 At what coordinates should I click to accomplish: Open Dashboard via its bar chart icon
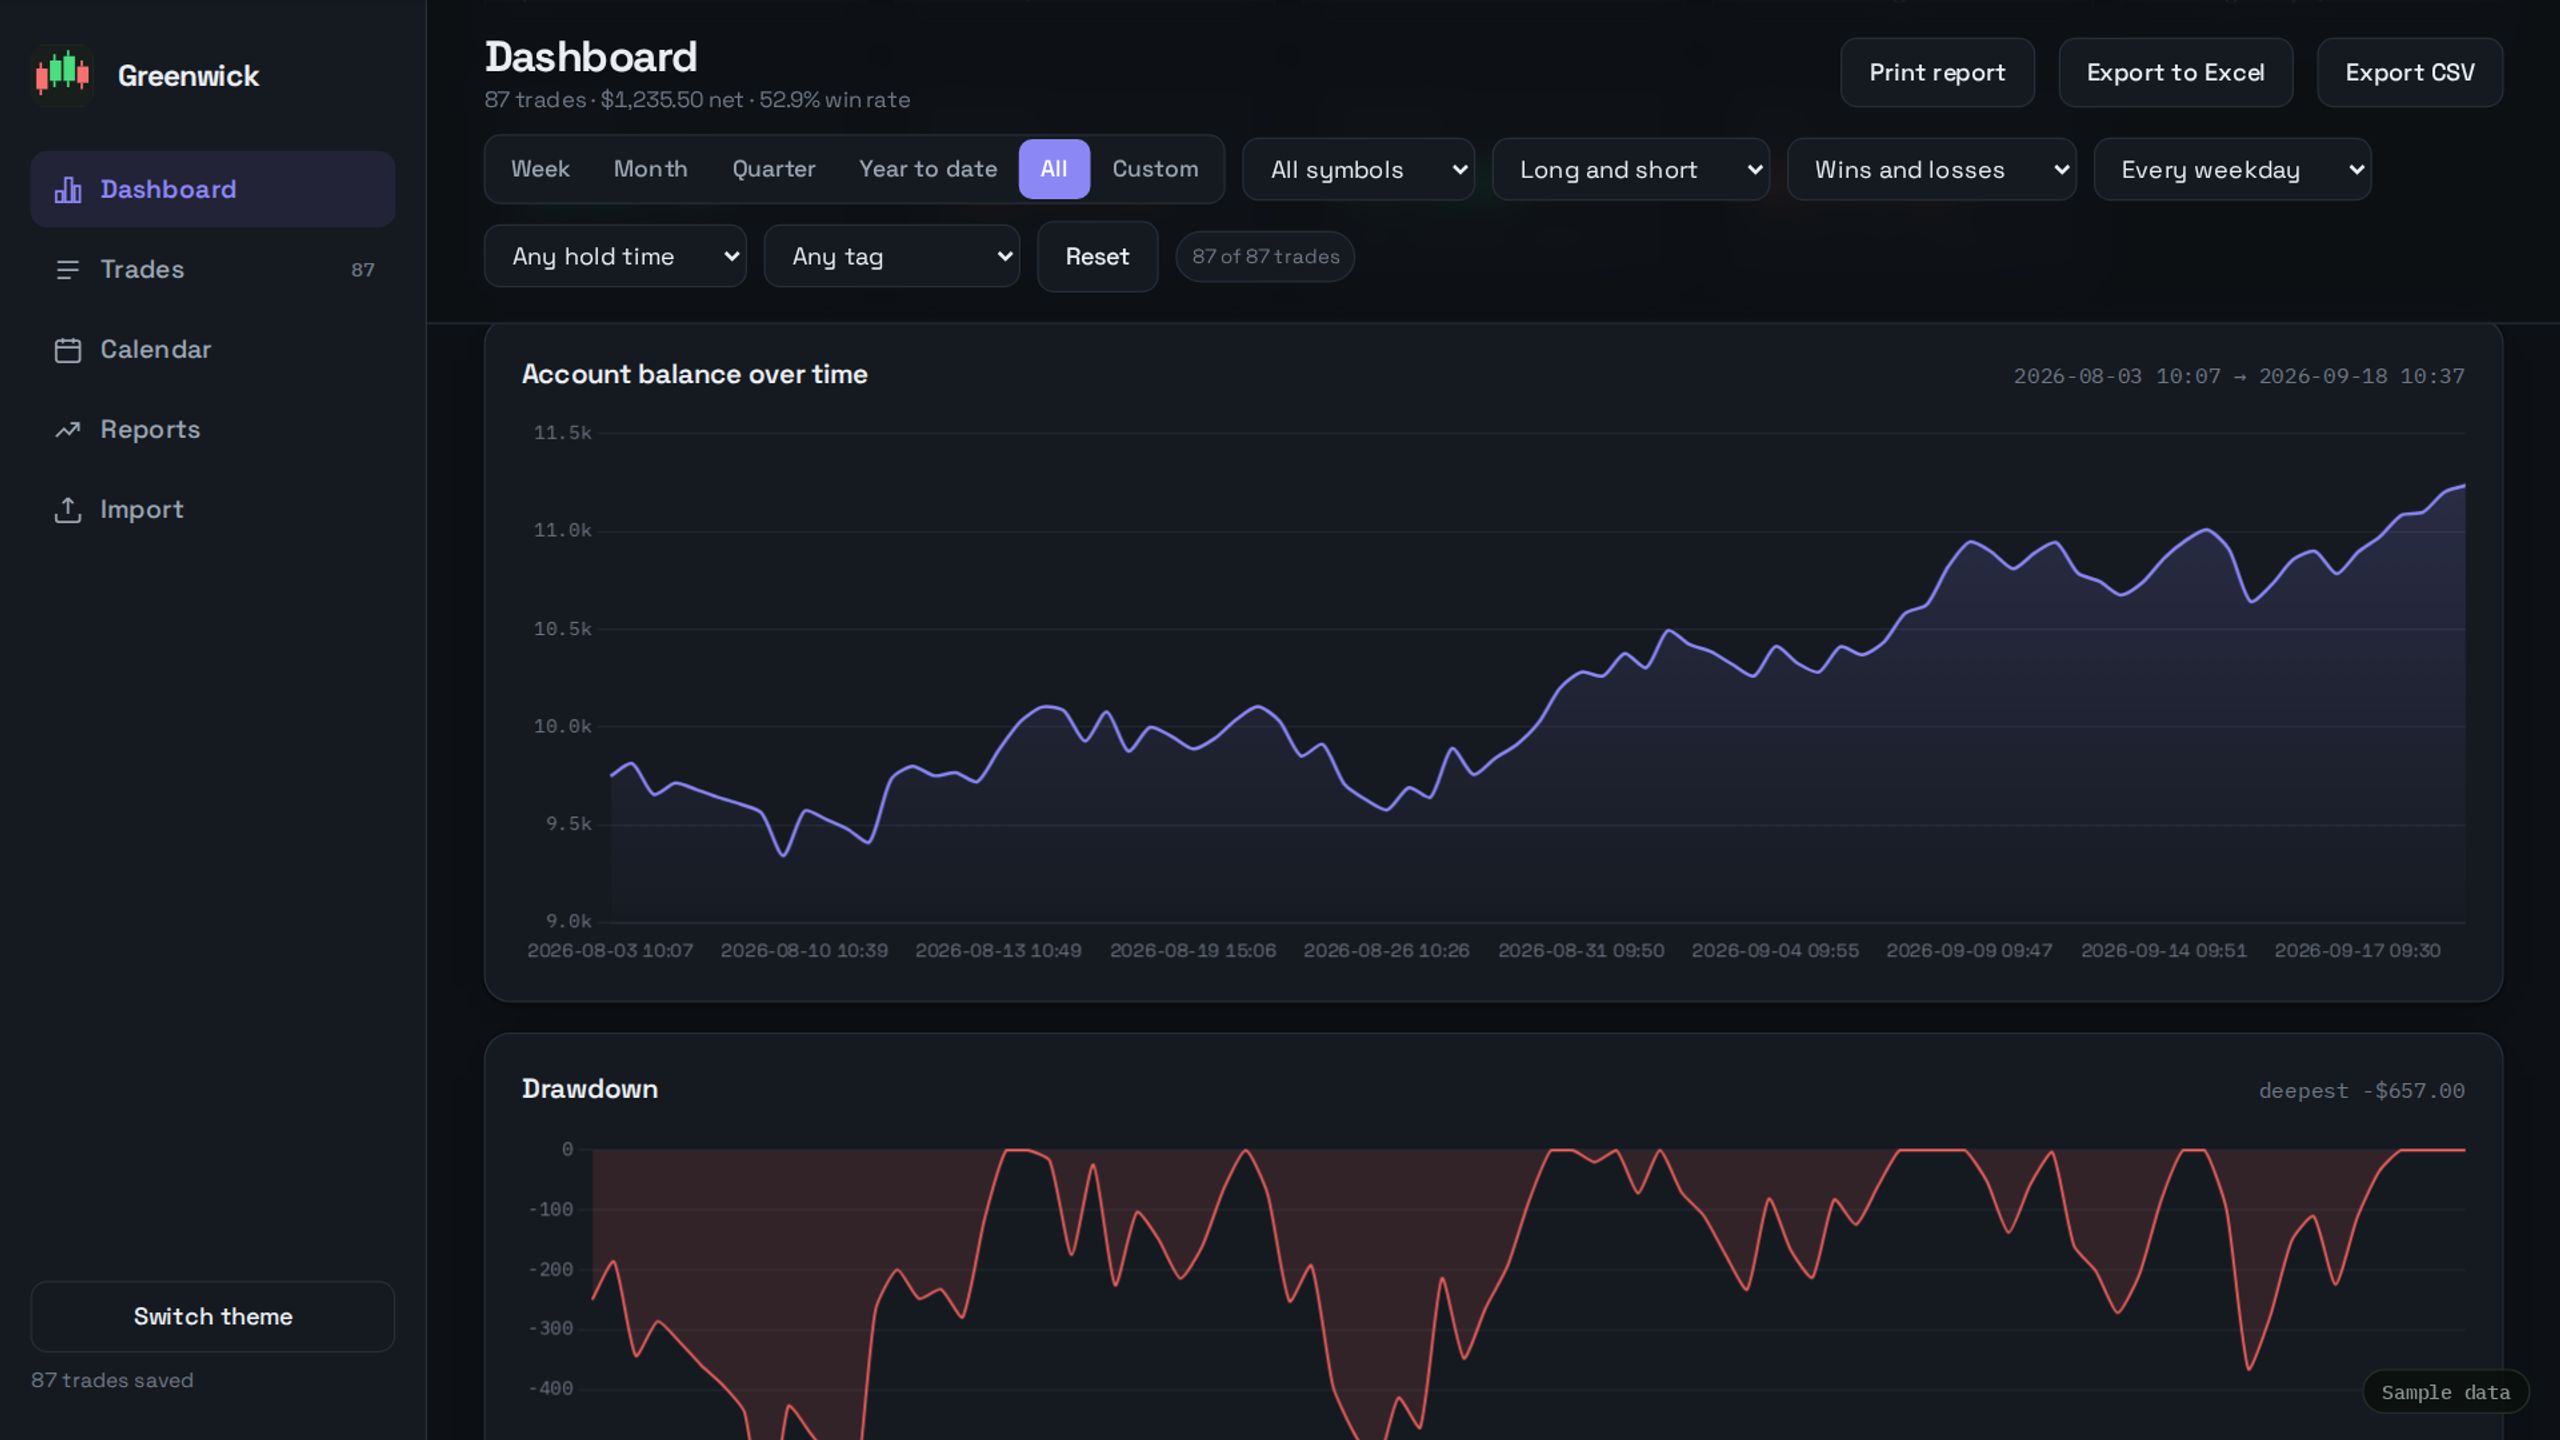tap(68, 189)
